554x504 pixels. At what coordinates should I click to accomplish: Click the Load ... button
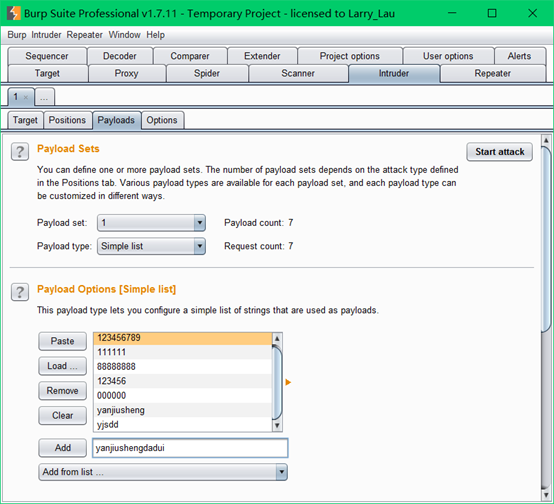coord(63,366)
